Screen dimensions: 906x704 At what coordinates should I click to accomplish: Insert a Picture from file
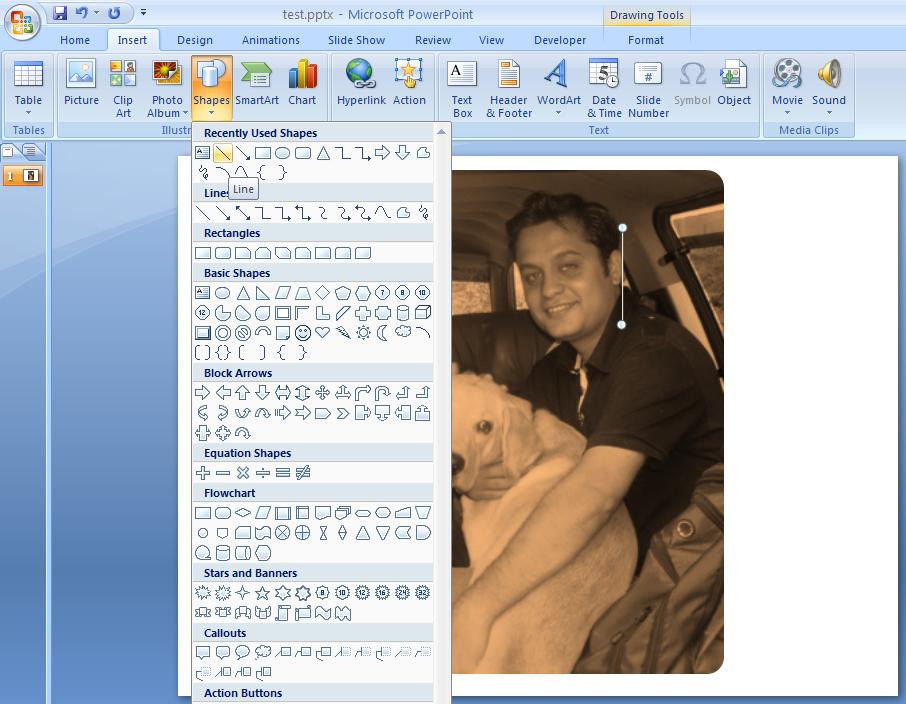[81, 87]
